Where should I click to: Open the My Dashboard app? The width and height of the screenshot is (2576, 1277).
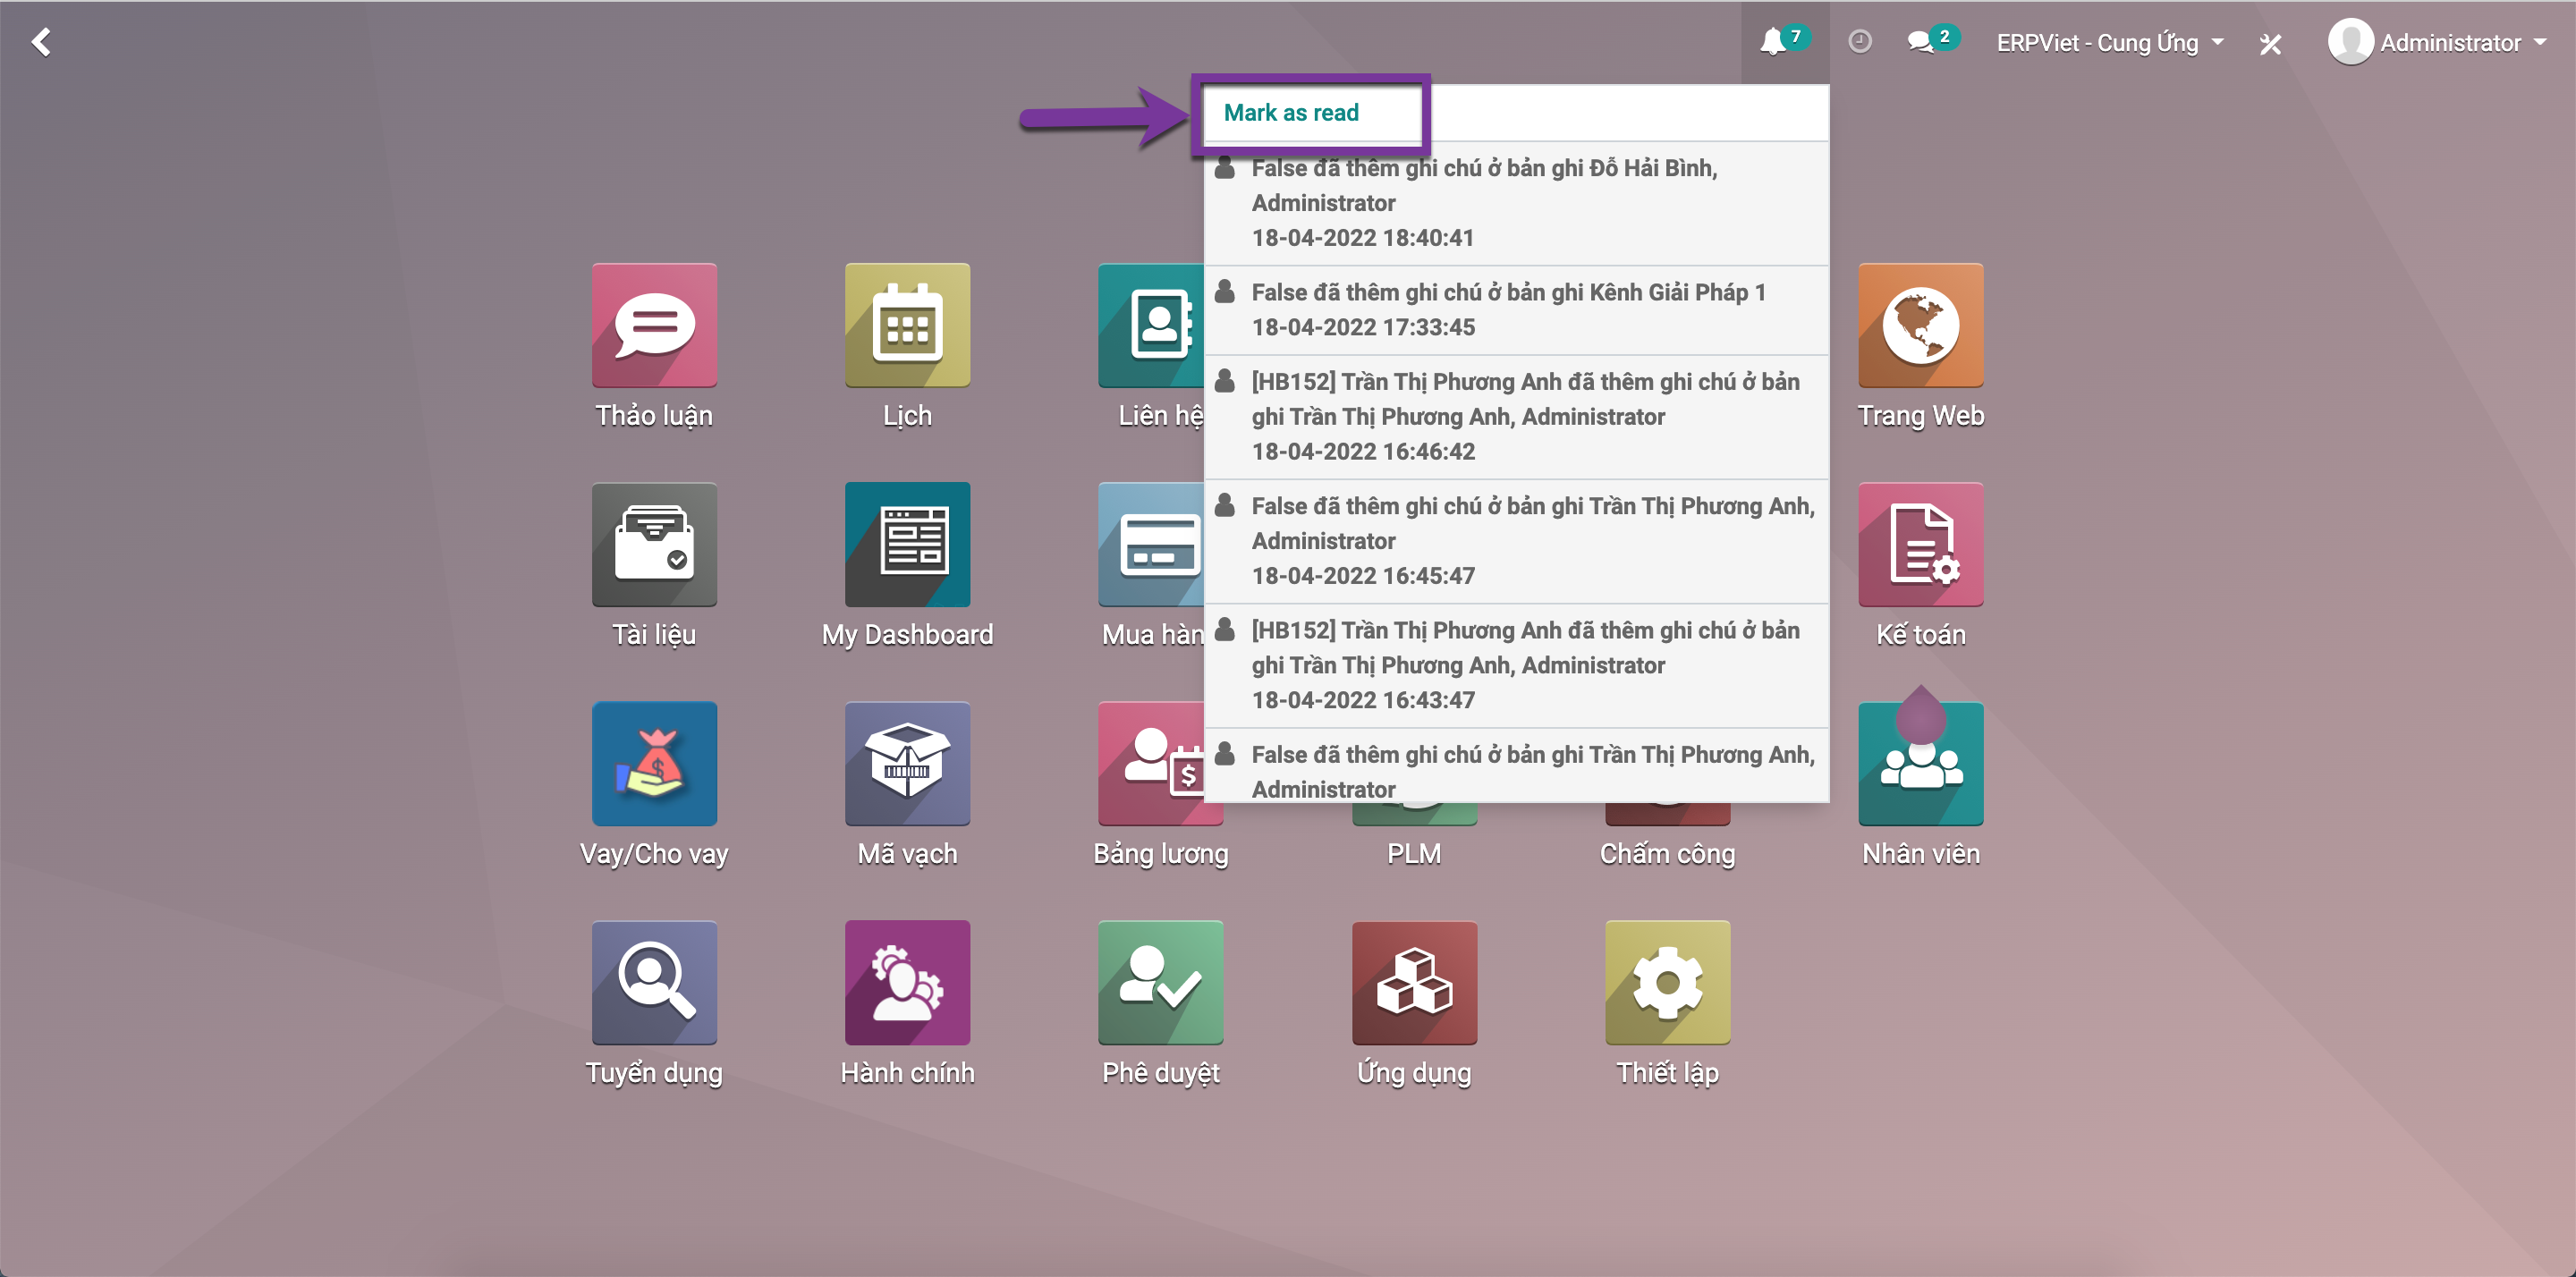click(x=907, y=544)
